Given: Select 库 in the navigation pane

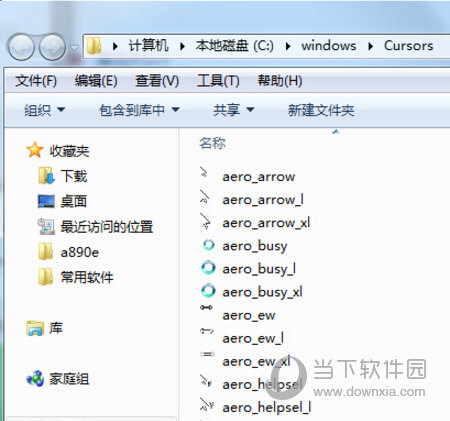Looking at the screenshot, I should pos(56,328).
